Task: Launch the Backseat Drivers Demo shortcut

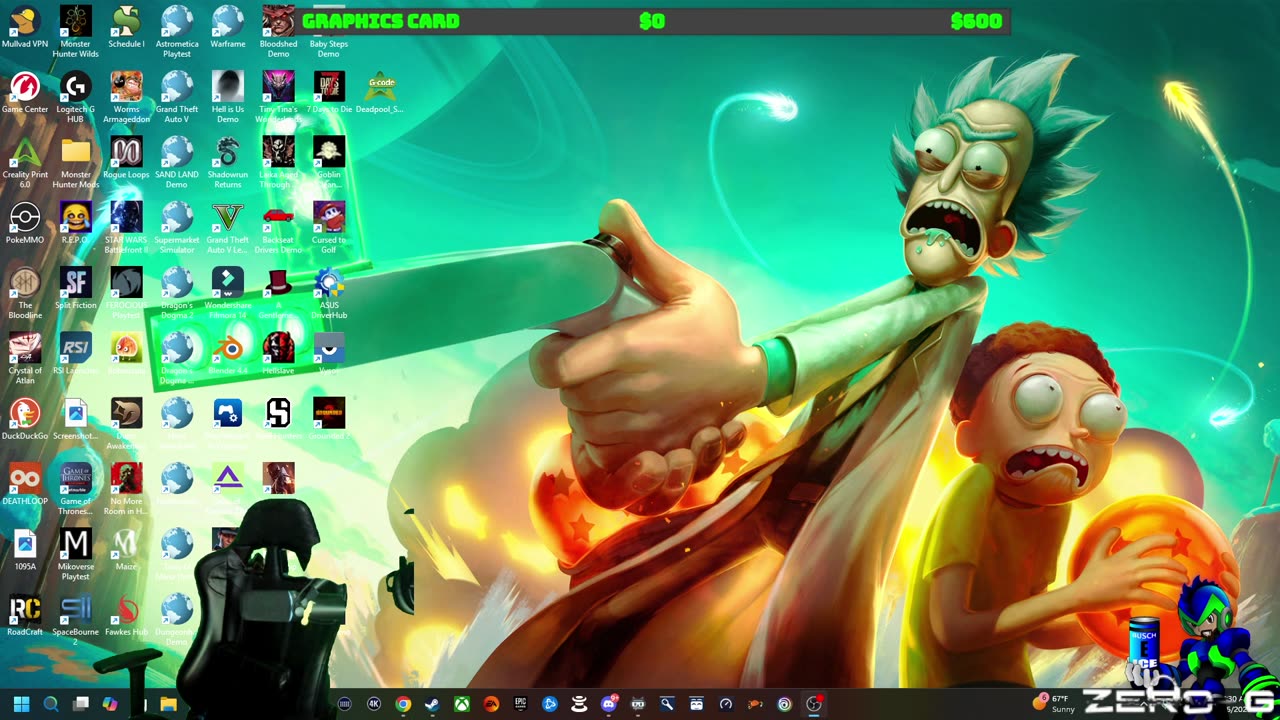Action: [278, 228]
